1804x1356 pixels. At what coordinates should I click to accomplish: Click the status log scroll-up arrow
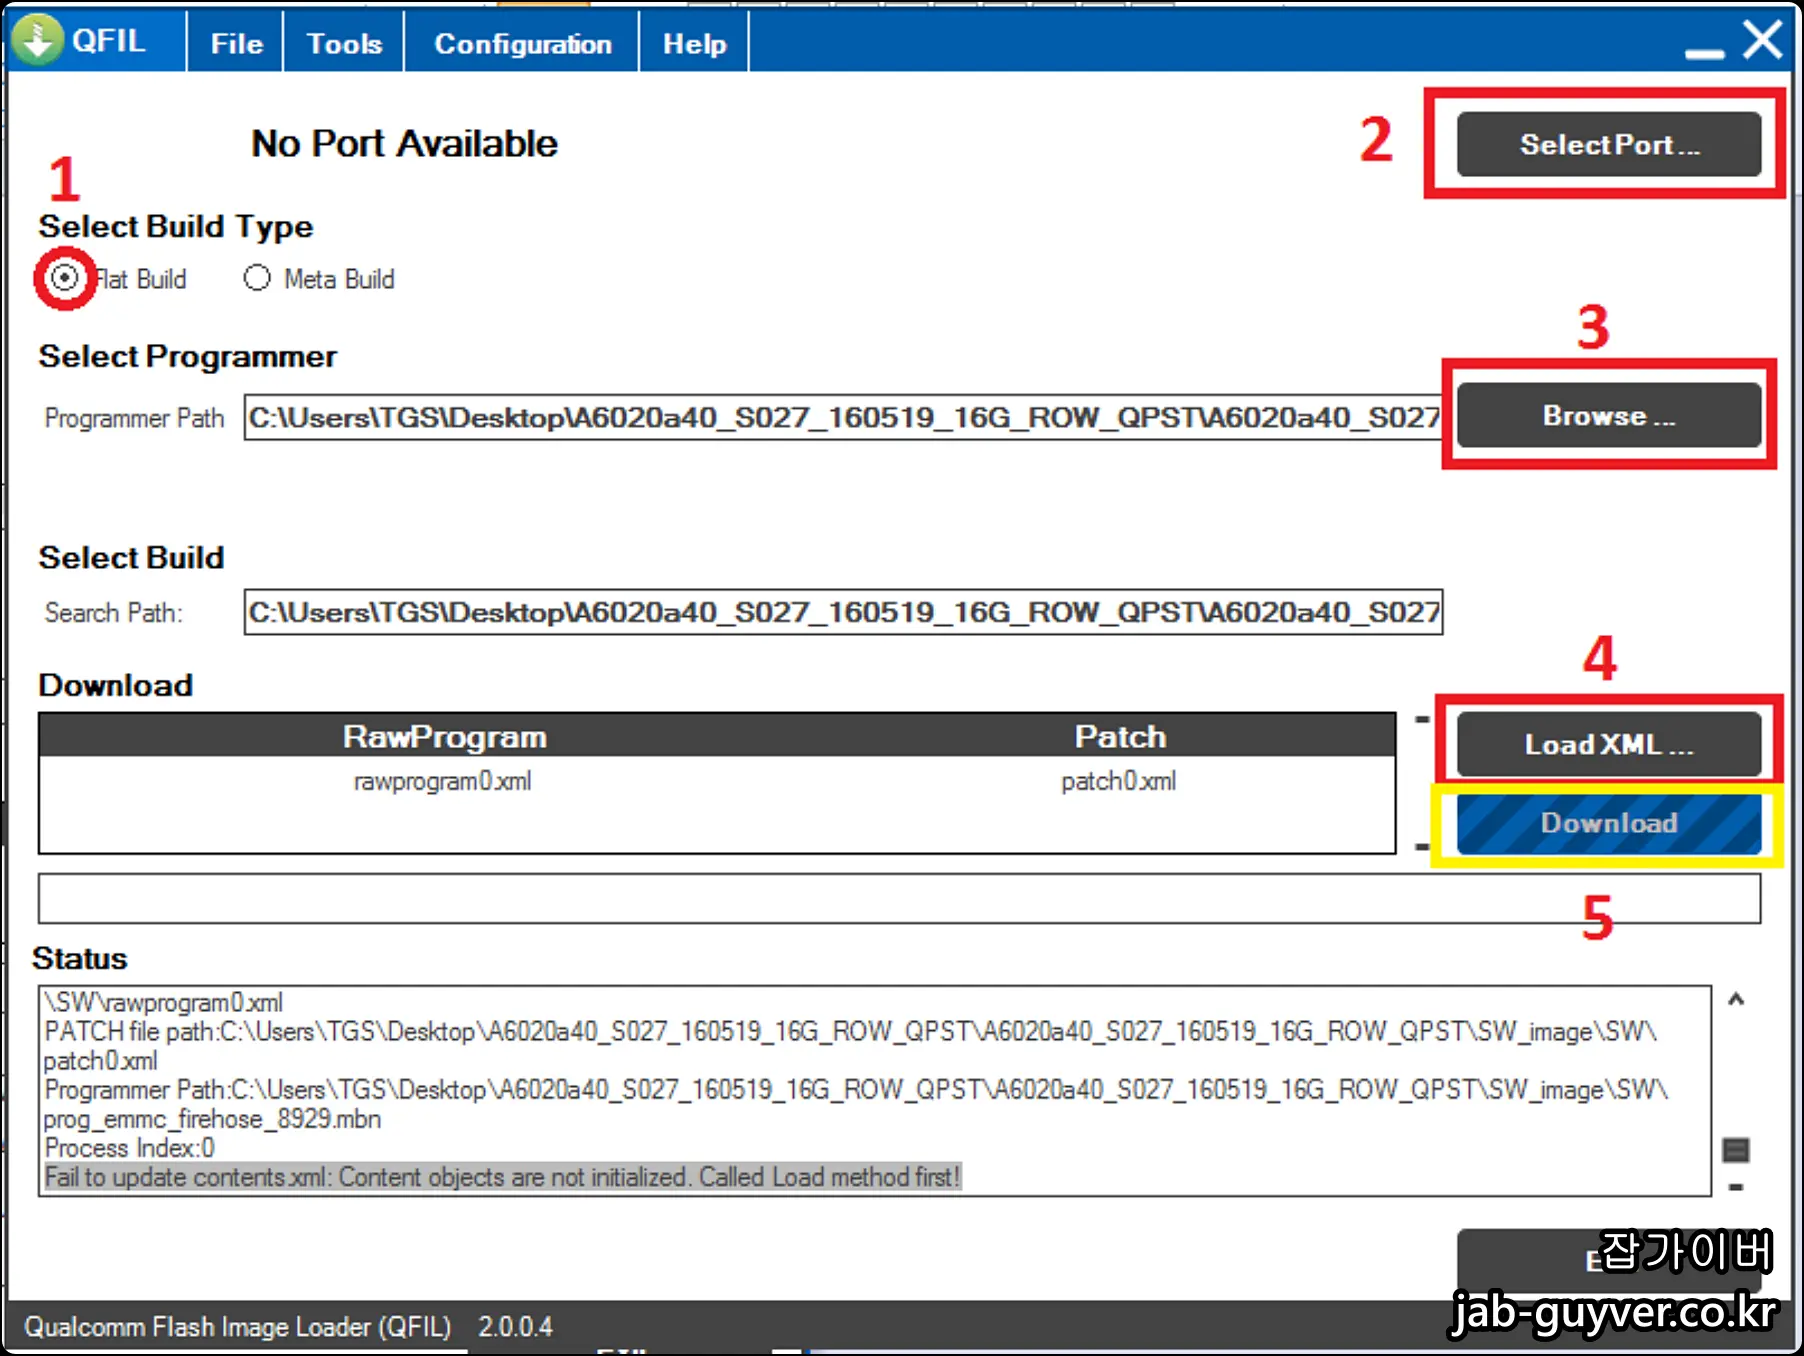point(1736,999)
